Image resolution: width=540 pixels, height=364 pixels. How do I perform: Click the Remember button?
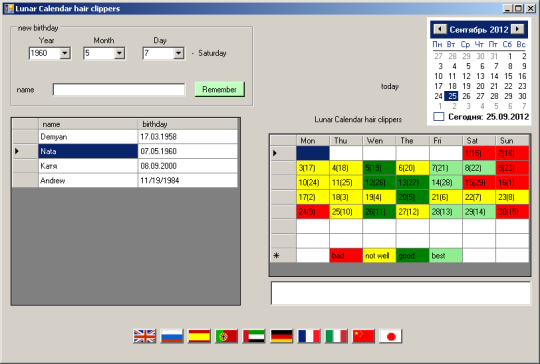220,90
